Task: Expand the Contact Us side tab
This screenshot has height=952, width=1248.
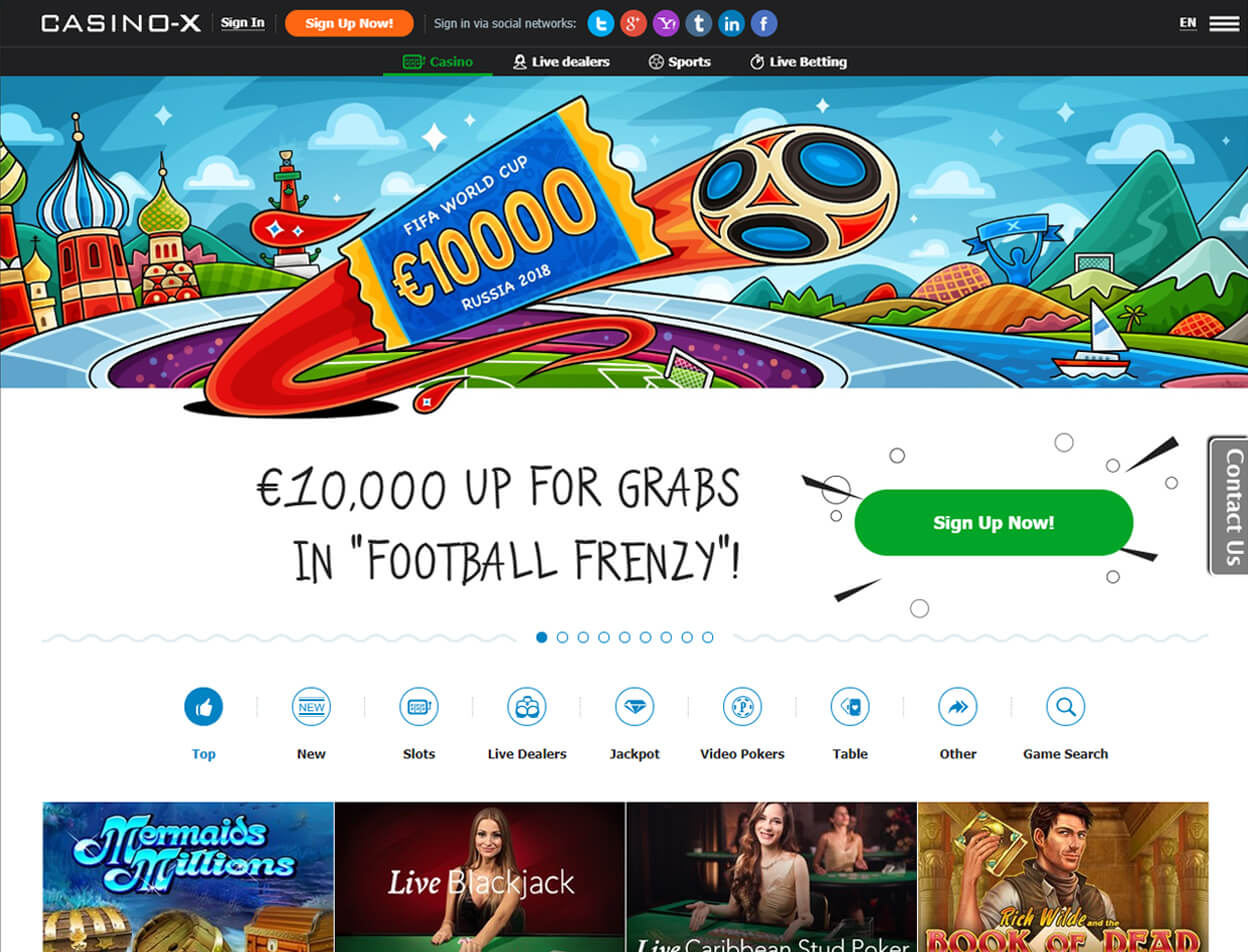Action: (1229, 506)
